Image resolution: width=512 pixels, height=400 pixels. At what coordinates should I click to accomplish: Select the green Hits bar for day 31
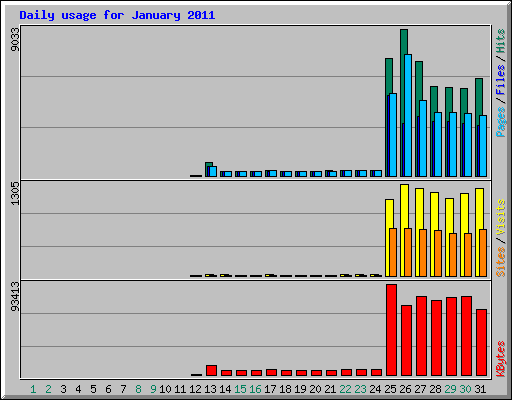pos(479,97)
